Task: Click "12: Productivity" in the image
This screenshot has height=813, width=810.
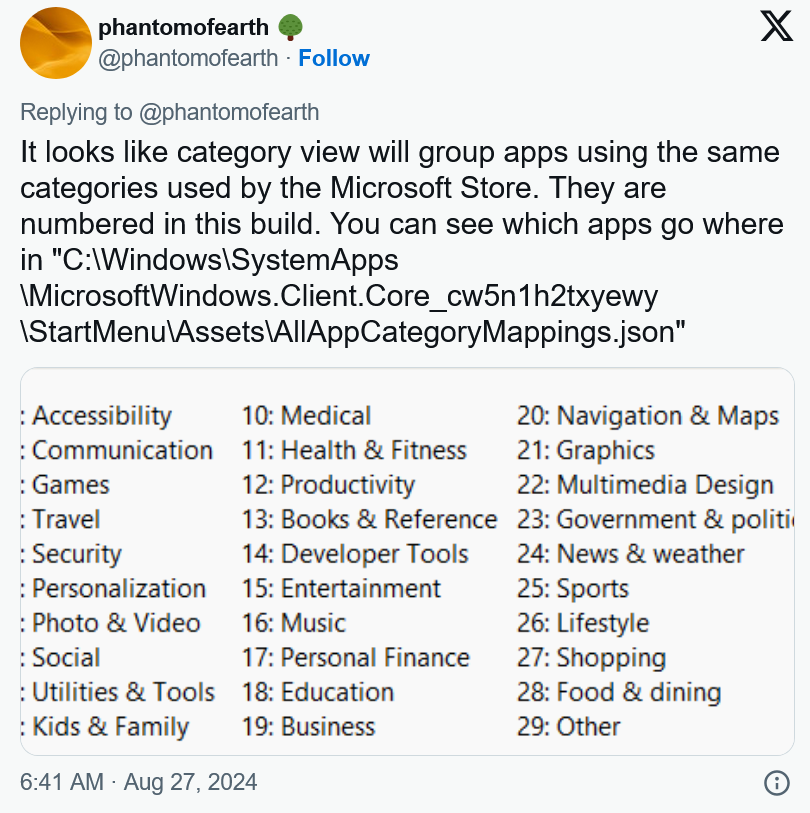Action: click(x=328, y=485)
